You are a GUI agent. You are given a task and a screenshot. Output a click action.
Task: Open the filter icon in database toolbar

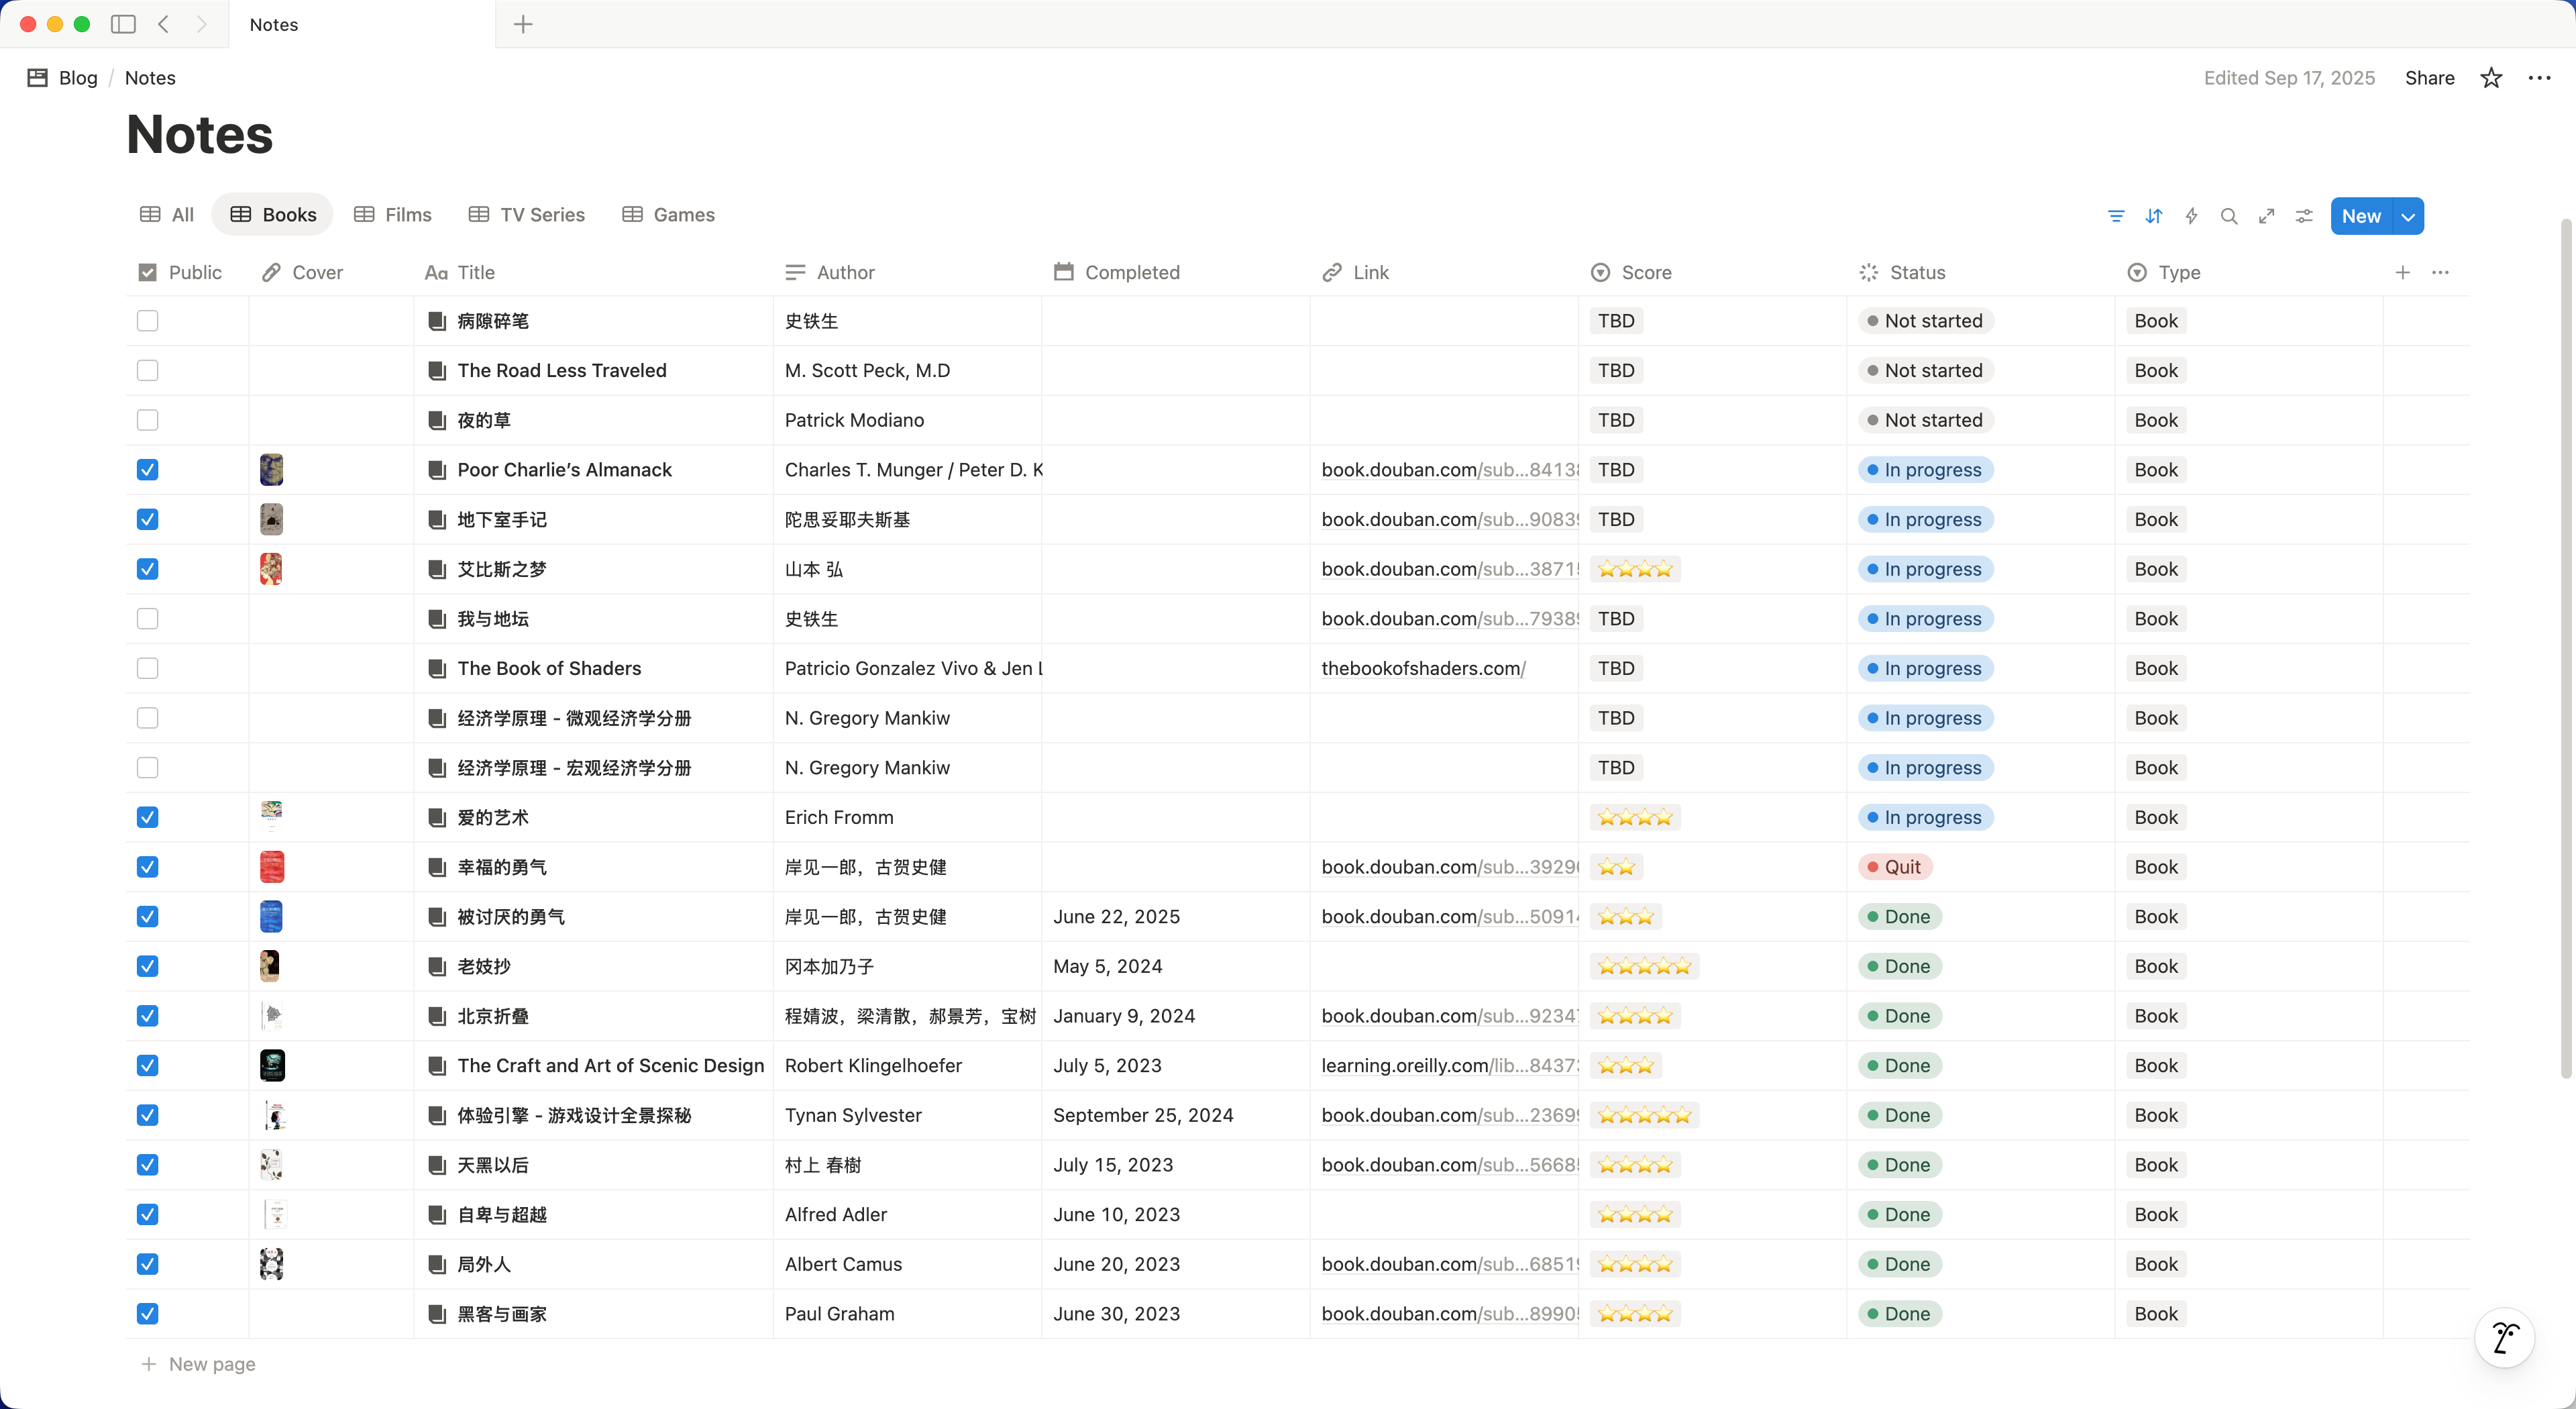click(2116, 216)
